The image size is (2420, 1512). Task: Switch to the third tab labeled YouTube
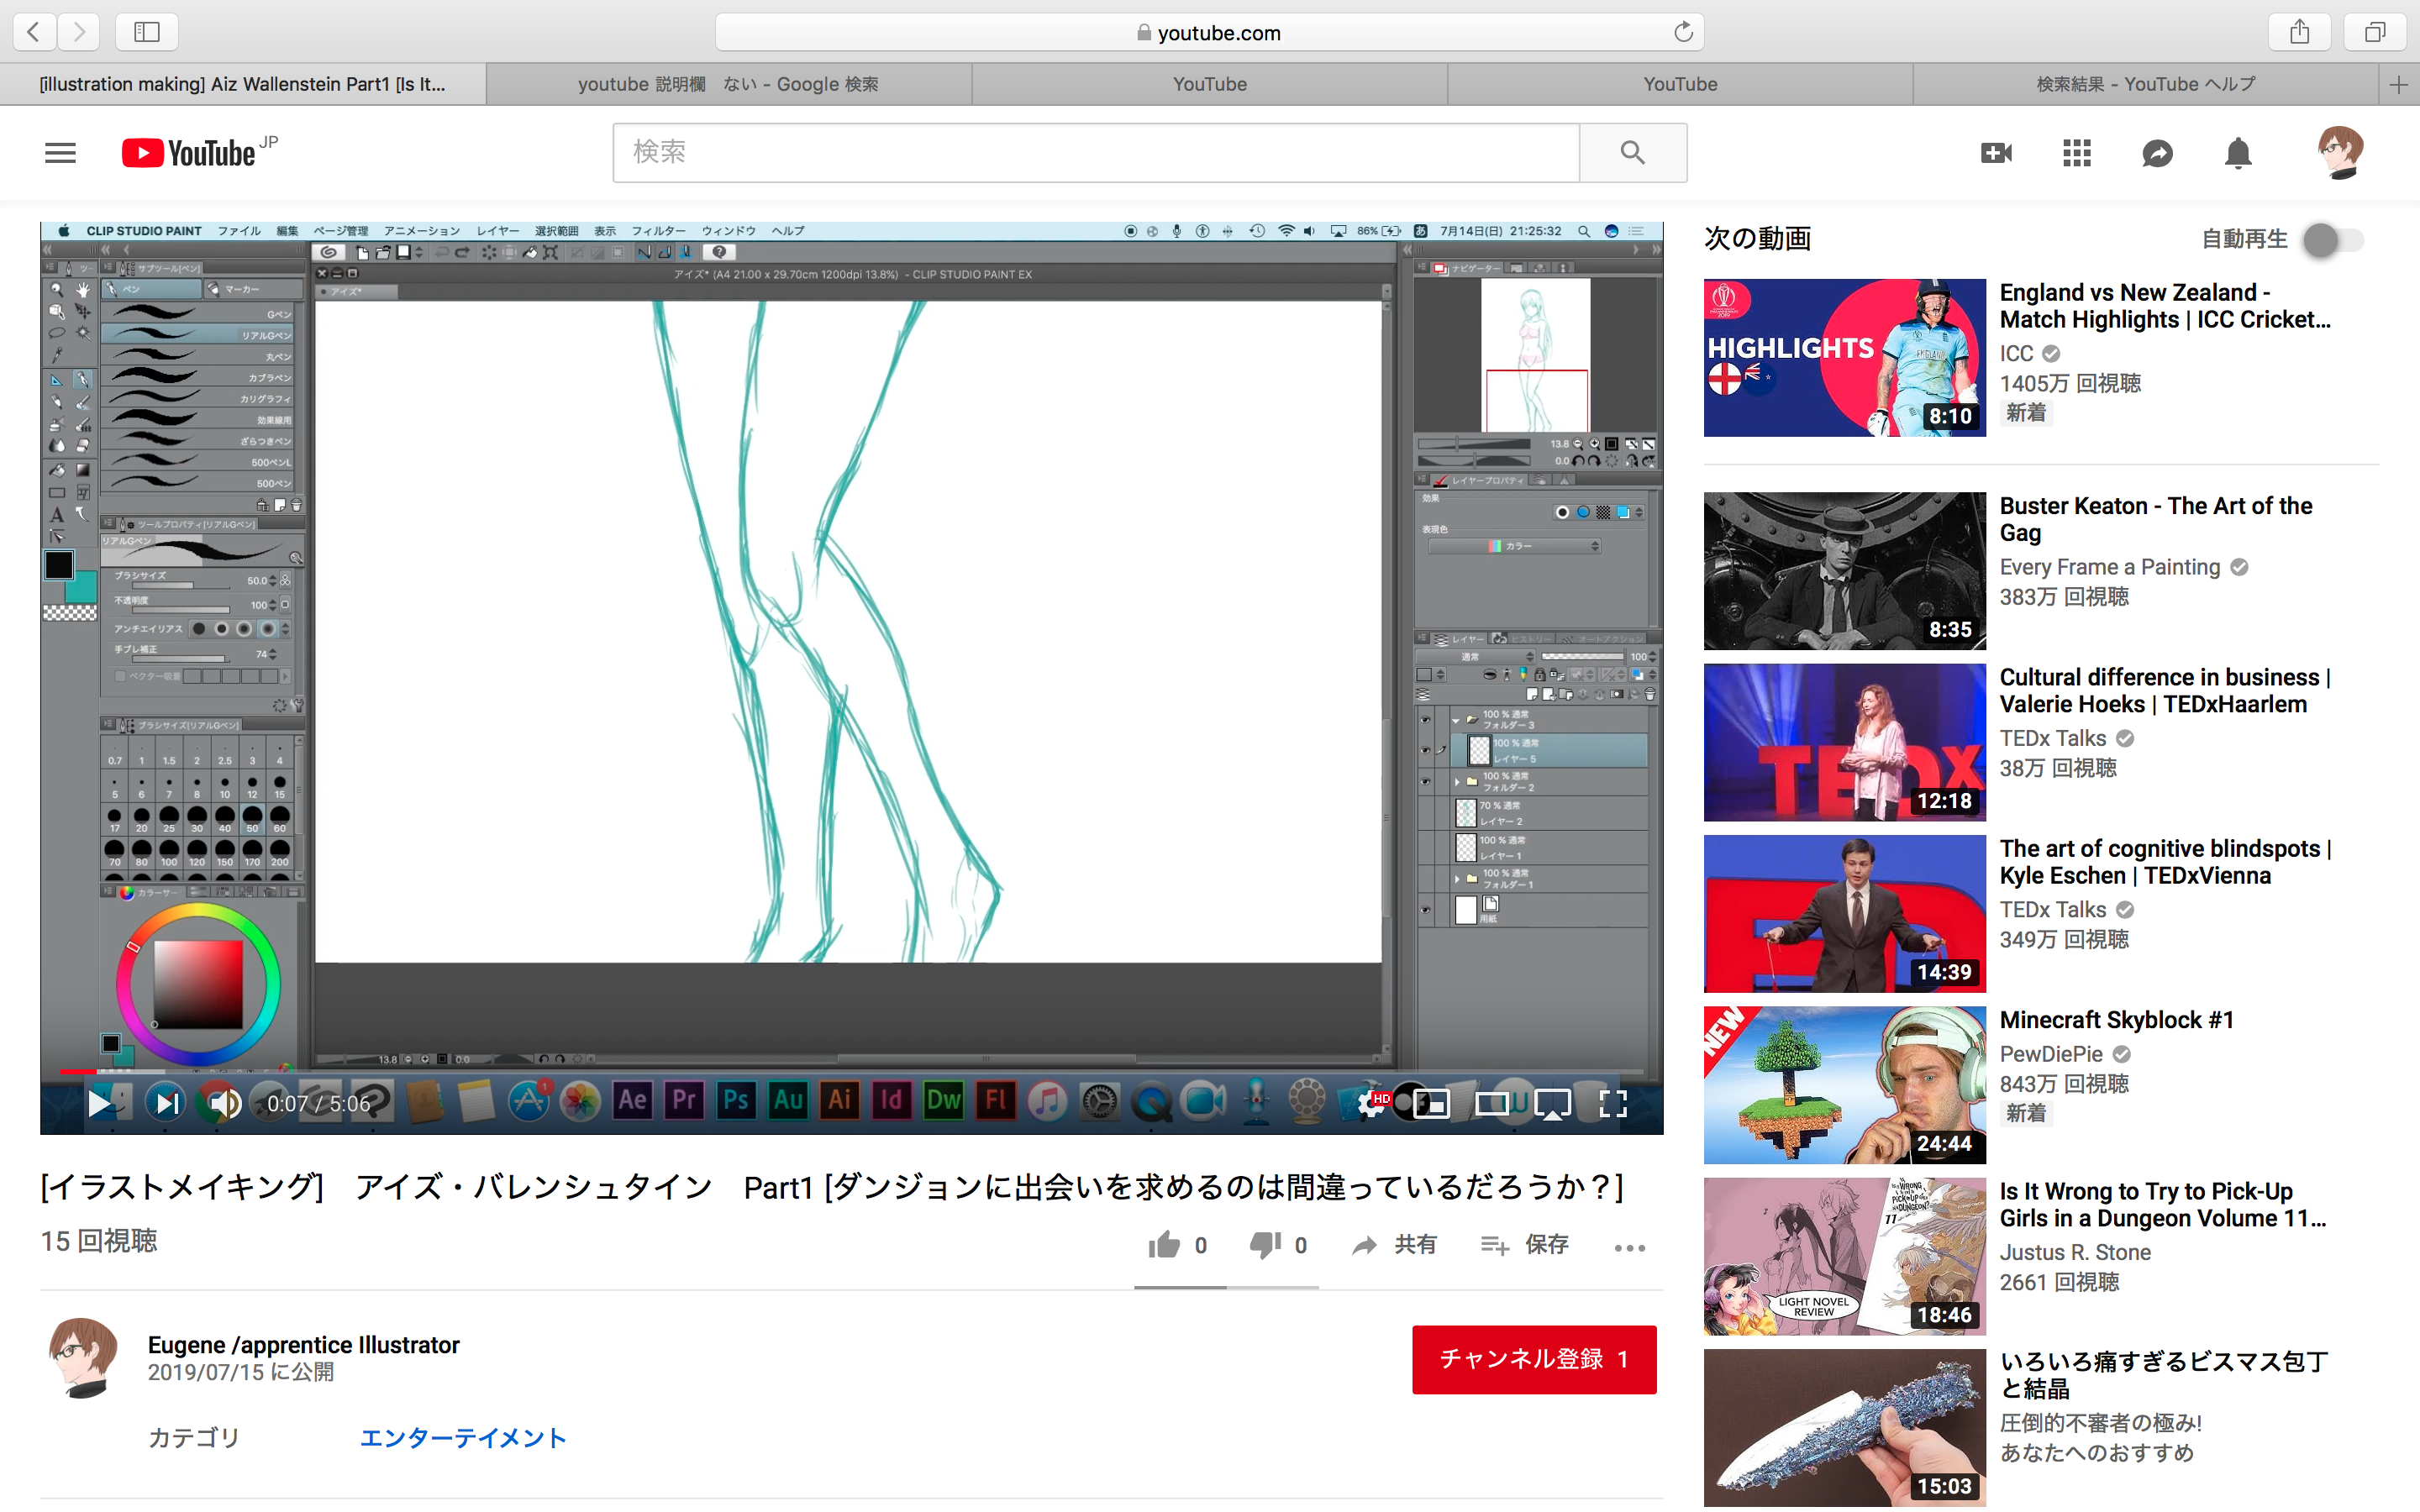pos(1210,85)
